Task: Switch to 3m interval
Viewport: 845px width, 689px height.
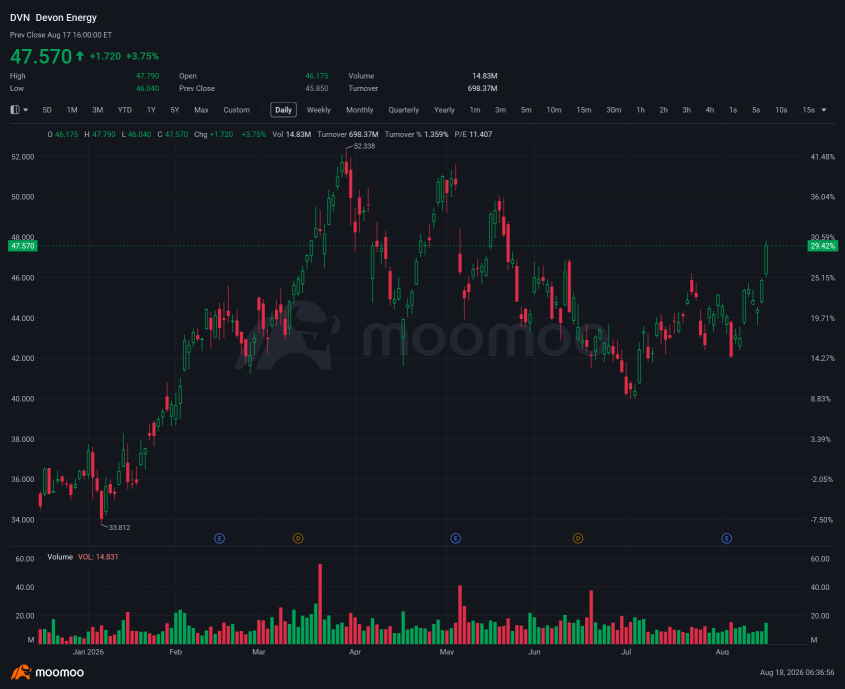Action: tap(501, 110)
